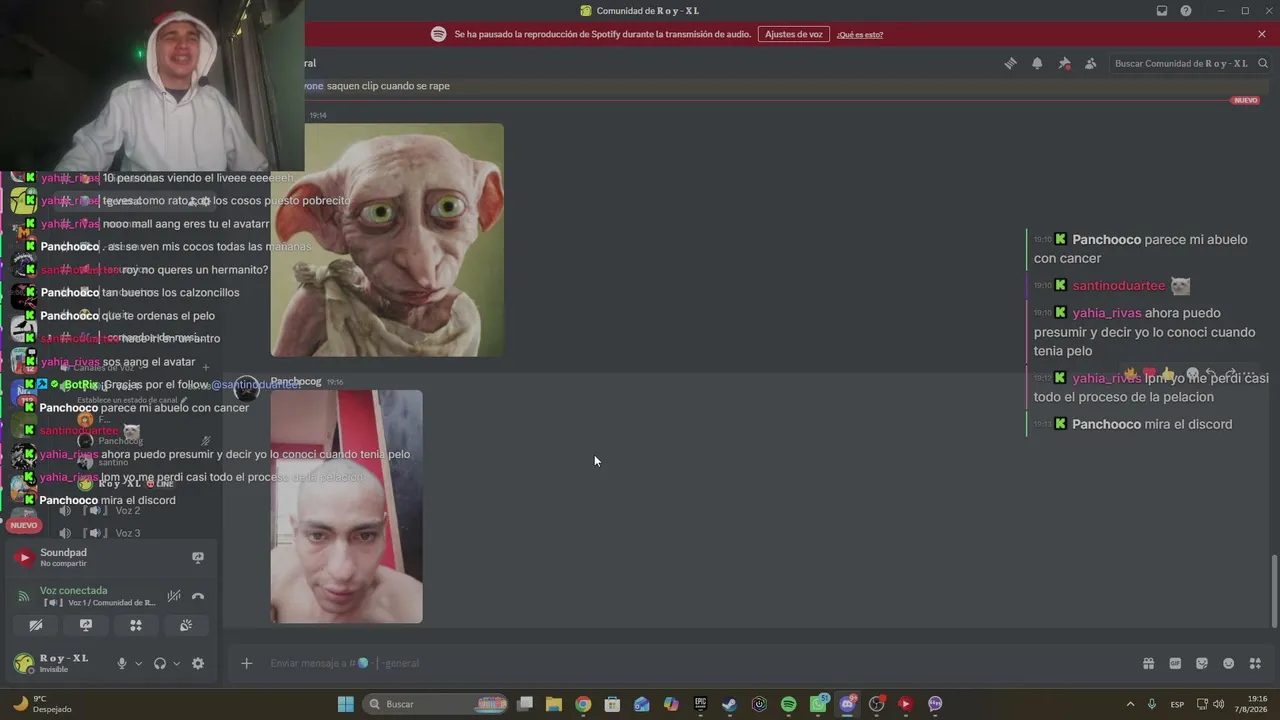
Task: Click the Soundpad screen share icon
Action: (198, 557)
